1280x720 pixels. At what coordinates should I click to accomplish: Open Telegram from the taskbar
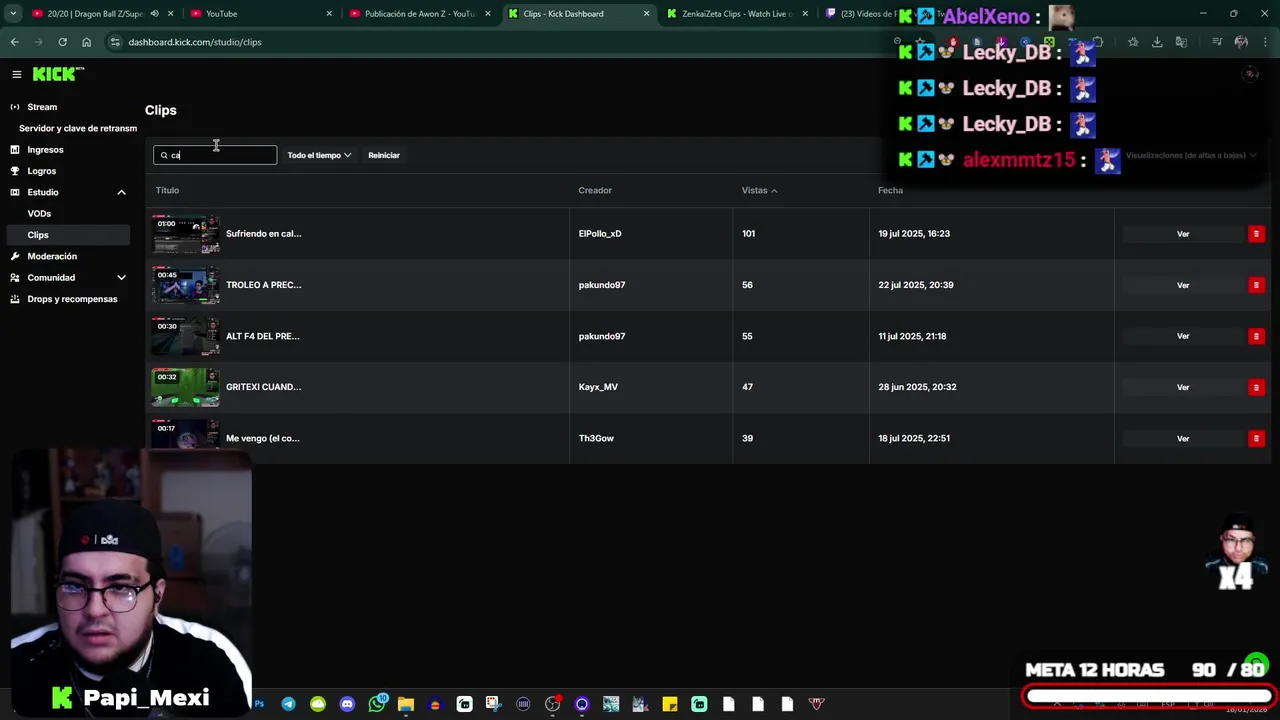(288, 704)
